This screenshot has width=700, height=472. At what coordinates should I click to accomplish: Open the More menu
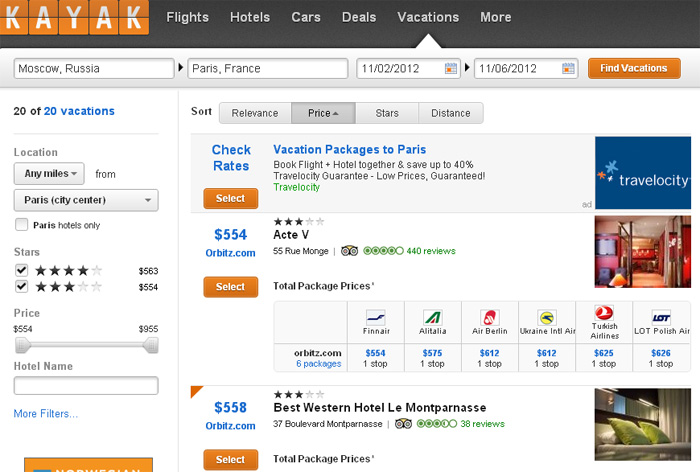point(496,17)
